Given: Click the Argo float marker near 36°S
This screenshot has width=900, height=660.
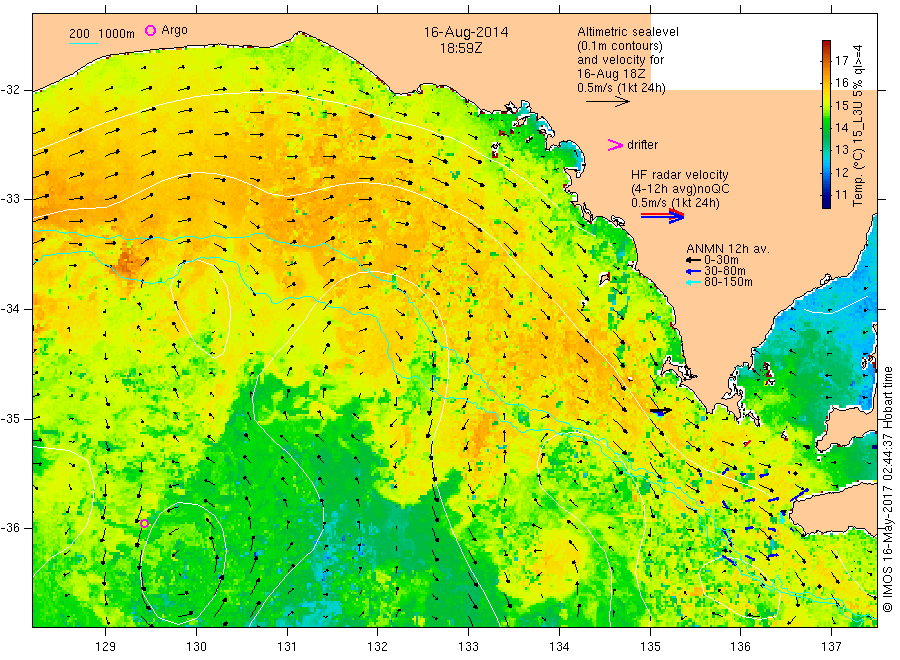Looking at the screenshot, I should pos(145,523).
